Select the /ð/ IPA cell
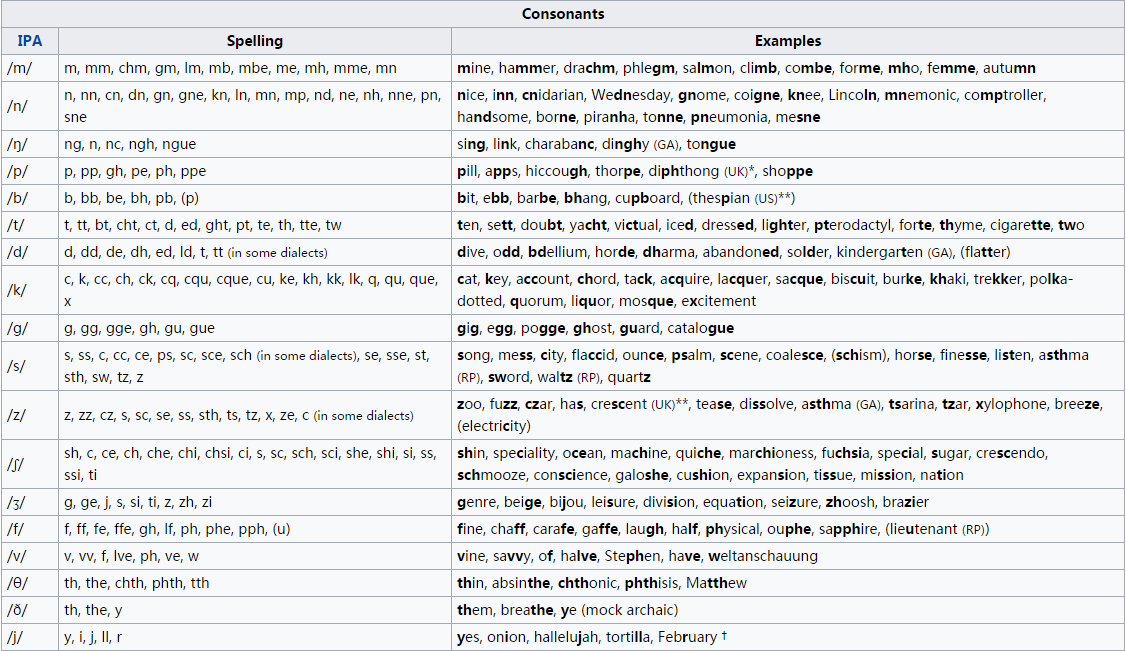 tap(29, 610)
